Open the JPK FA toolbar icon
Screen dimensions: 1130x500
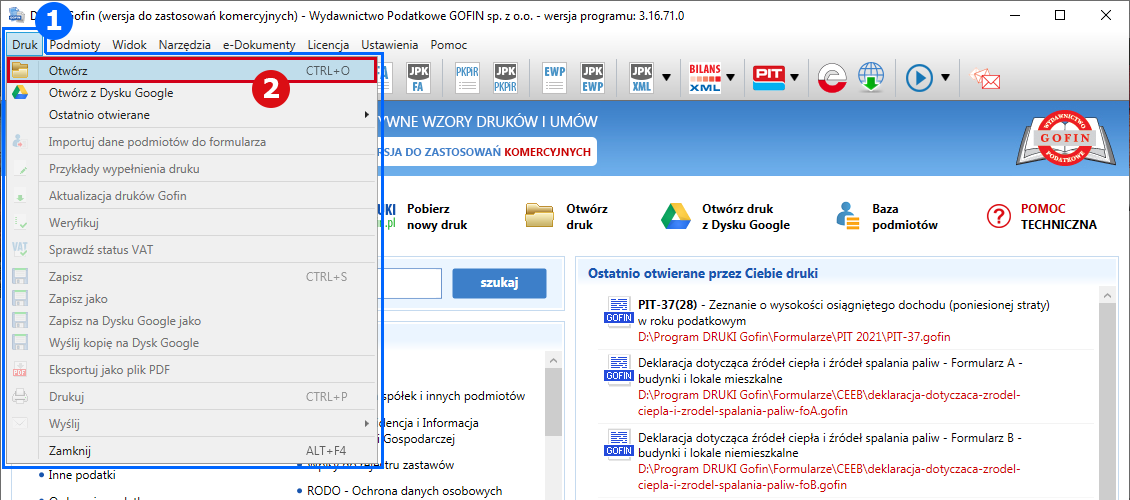[417, 76]
